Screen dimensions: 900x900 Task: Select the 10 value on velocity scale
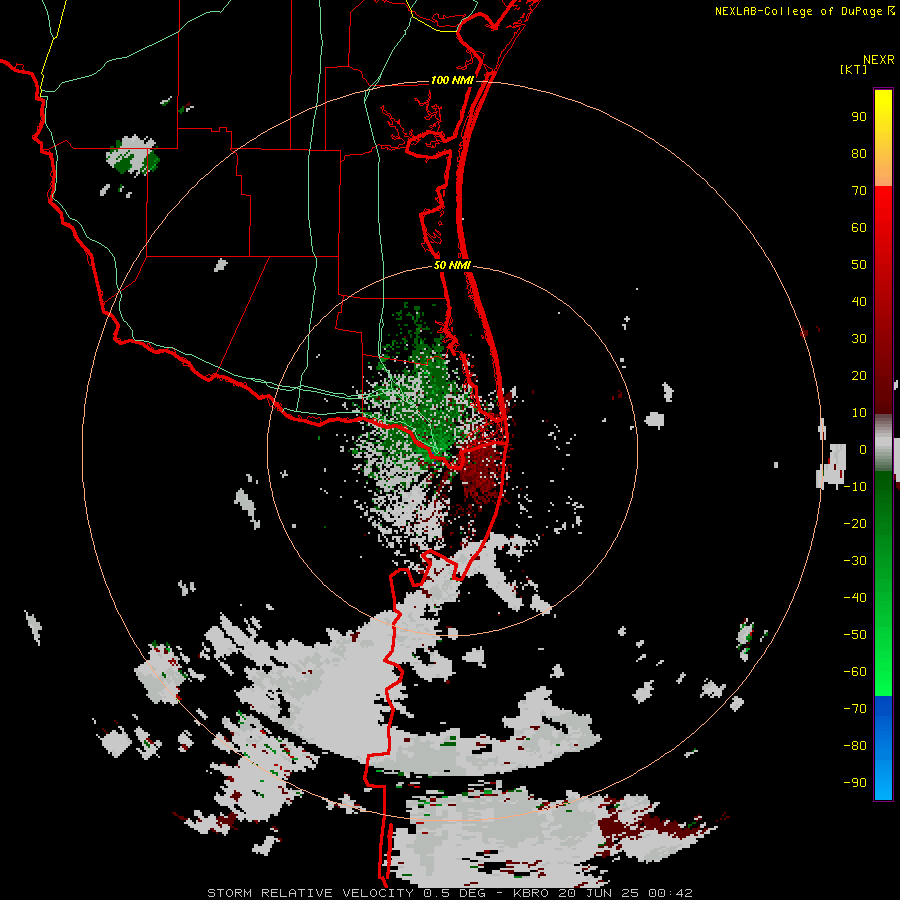tap(859, 413)
